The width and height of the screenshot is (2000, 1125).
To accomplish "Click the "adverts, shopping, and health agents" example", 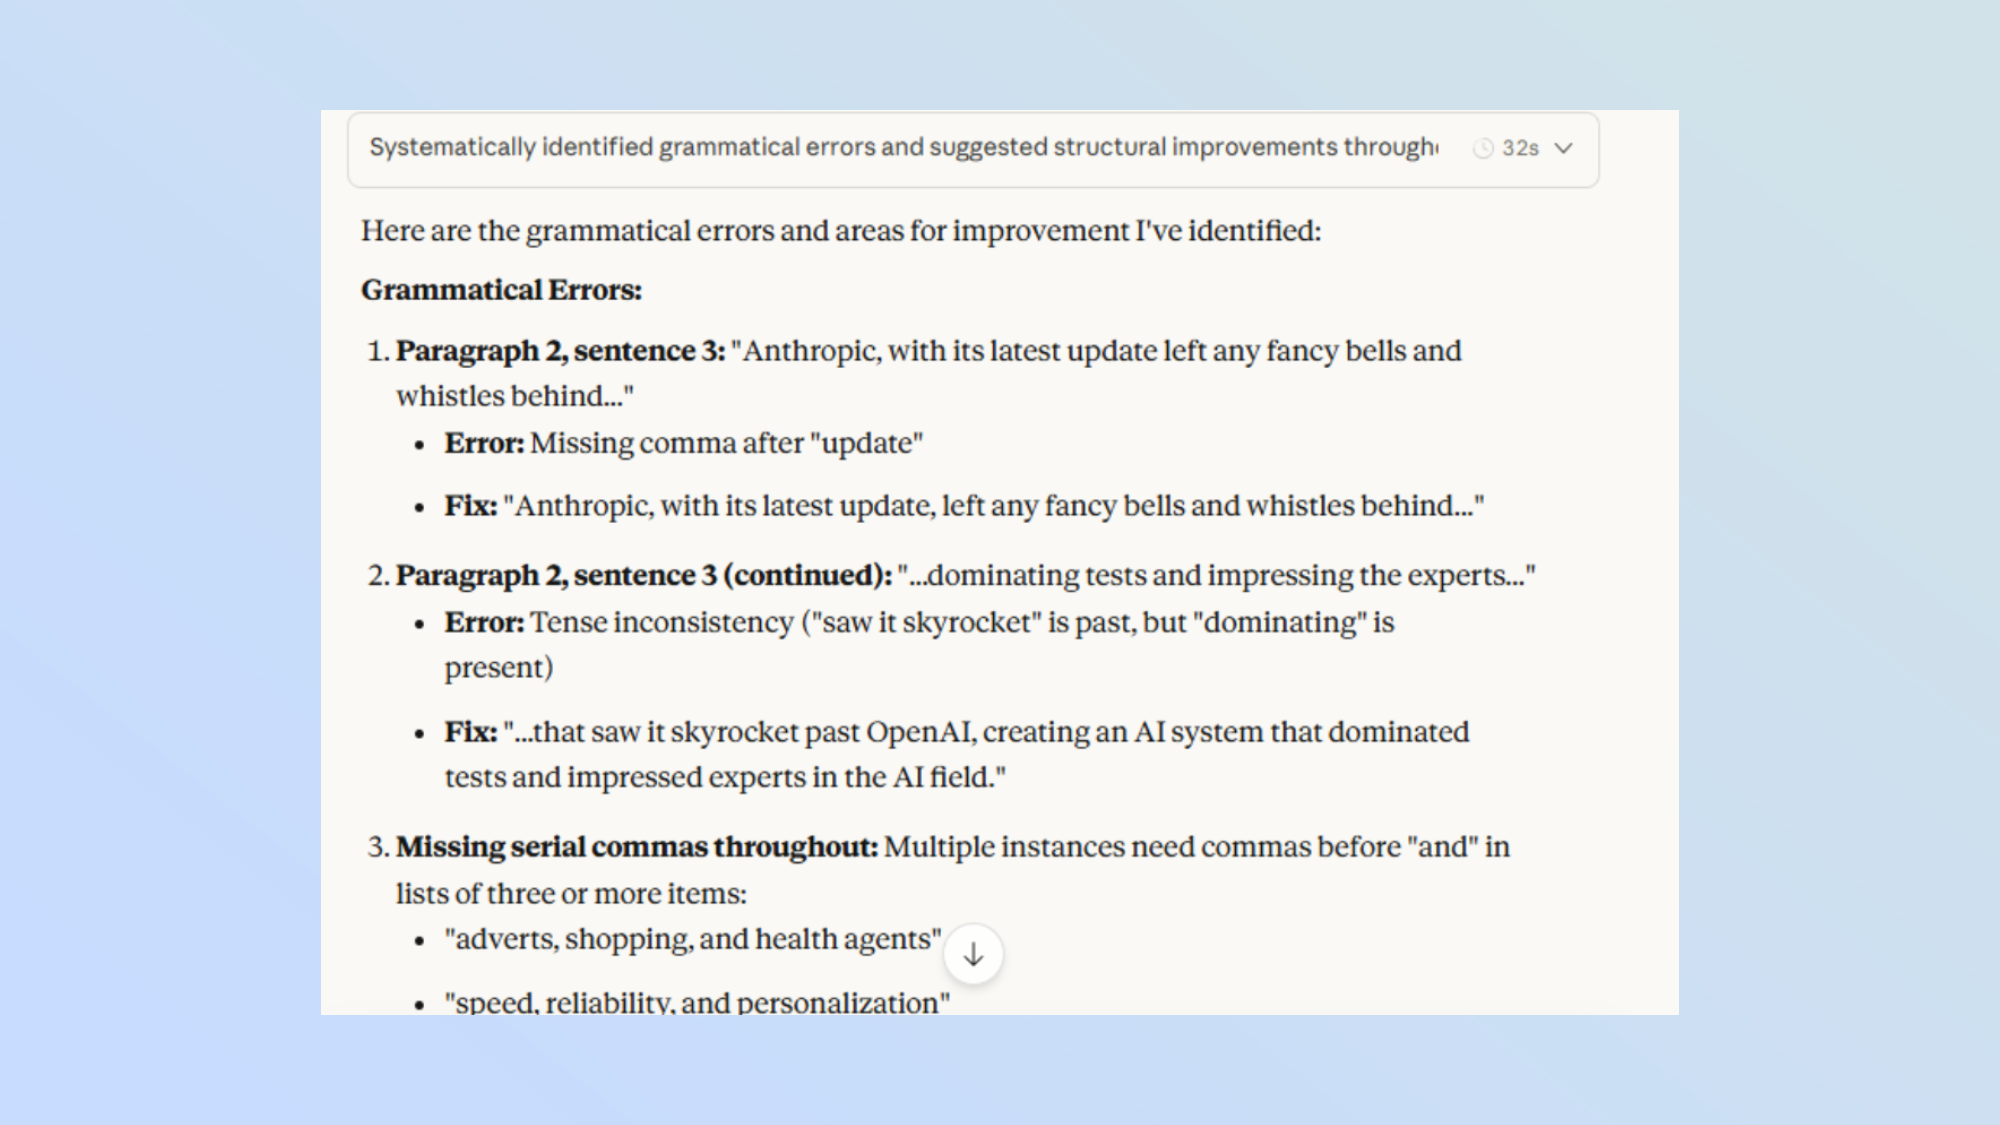I will click(x=692, y=939).
